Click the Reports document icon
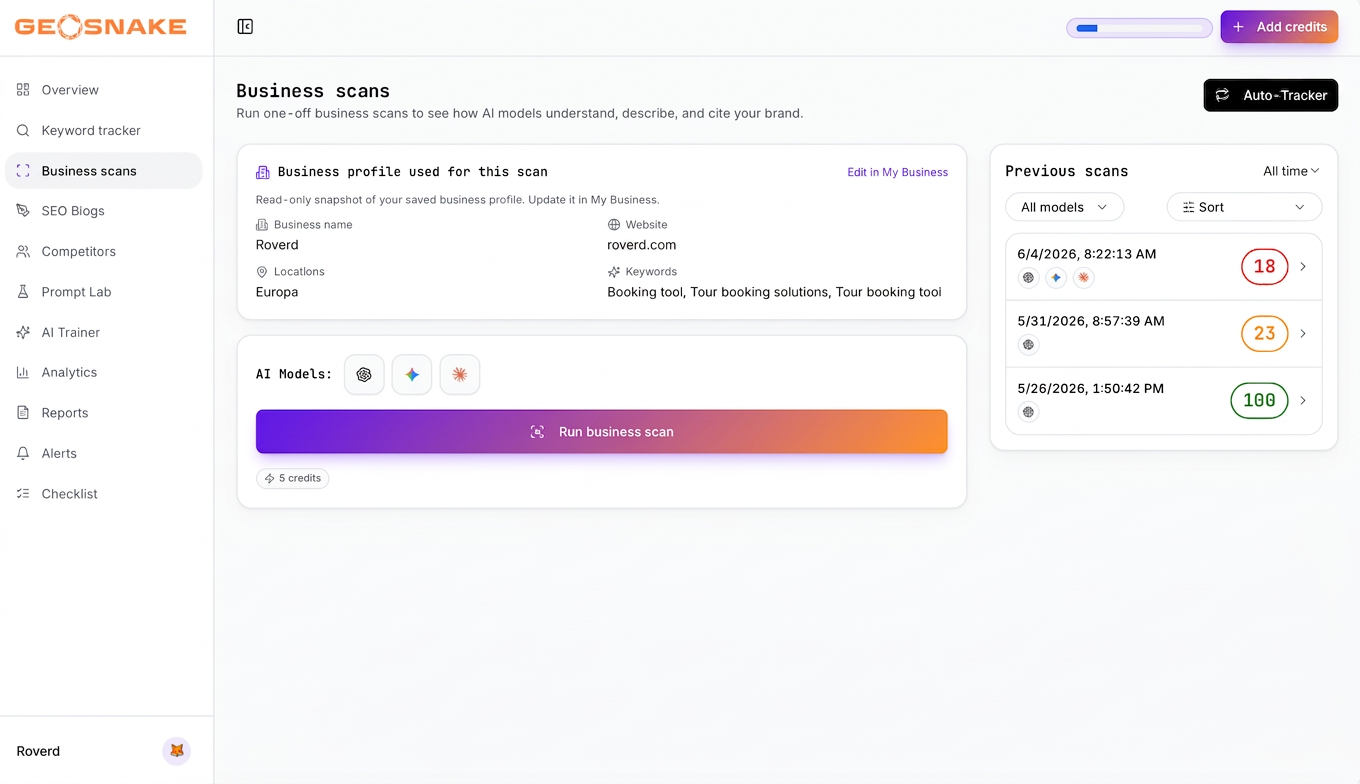Screen dimensions: 1360x784 [23, 413]
